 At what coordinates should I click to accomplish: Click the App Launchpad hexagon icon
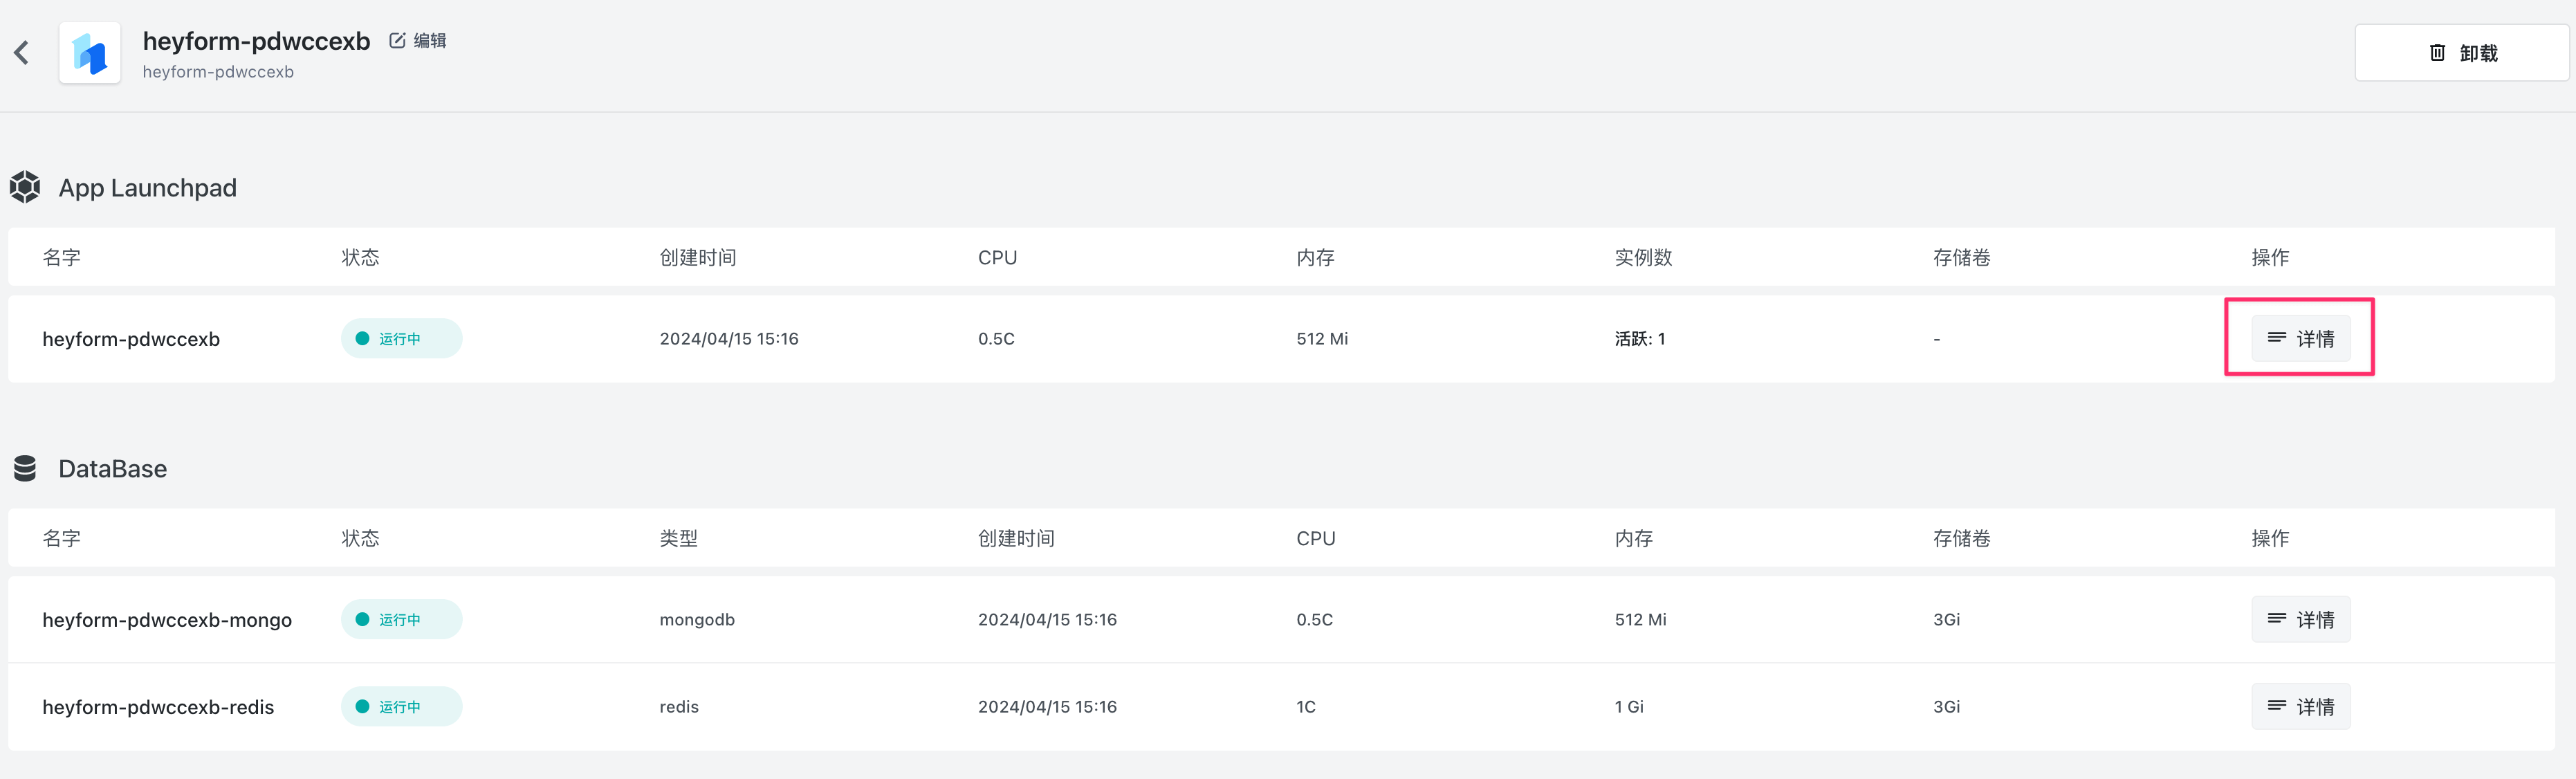(x=25, y=187)
